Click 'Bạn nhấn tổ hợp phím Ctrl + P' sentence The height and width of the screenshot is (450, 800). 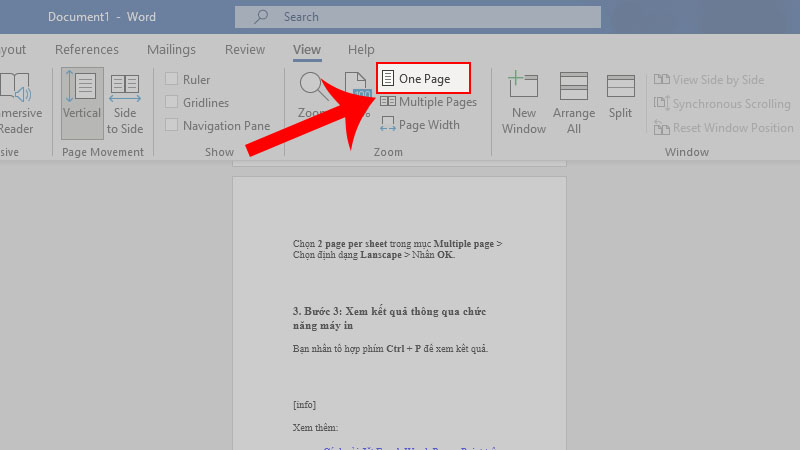[390, 348]
